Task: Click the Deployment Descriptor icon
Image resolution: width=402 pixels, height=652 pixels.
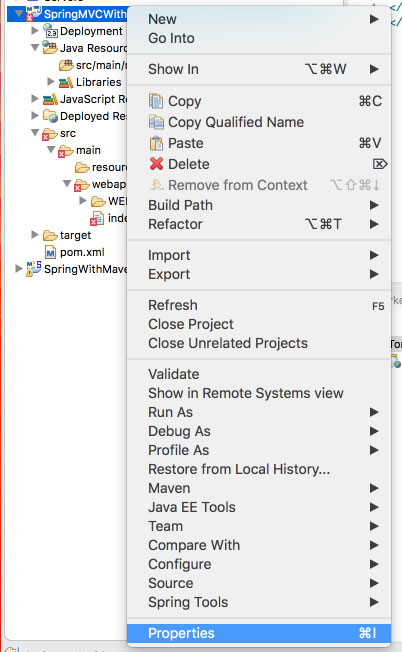Action: [x=50, y=31]
